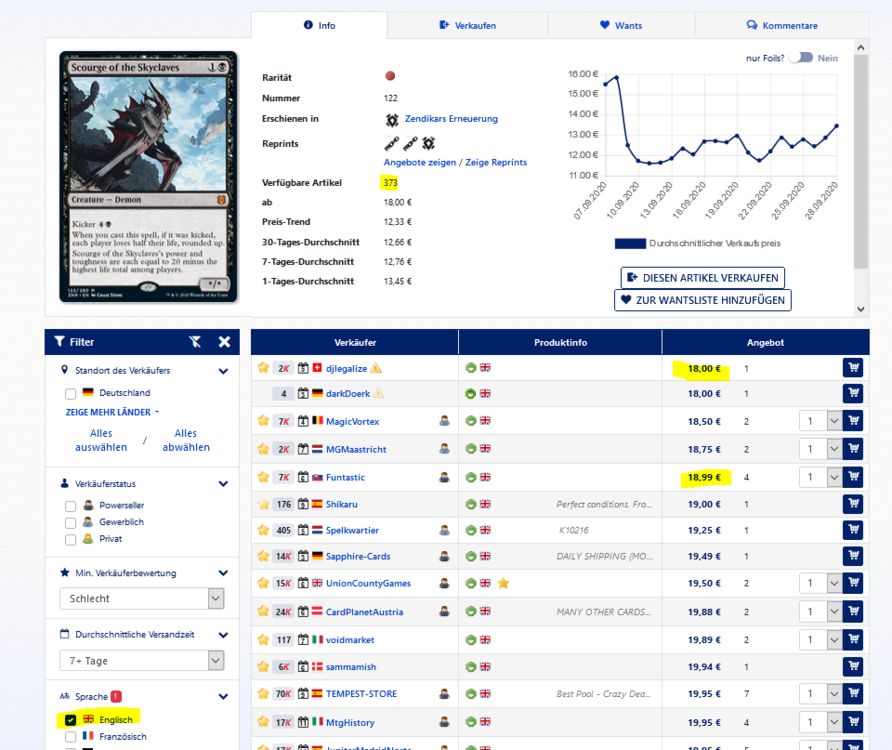Close the Filter panel with X
Screen dimensions: 892x750
coord(224,342)
